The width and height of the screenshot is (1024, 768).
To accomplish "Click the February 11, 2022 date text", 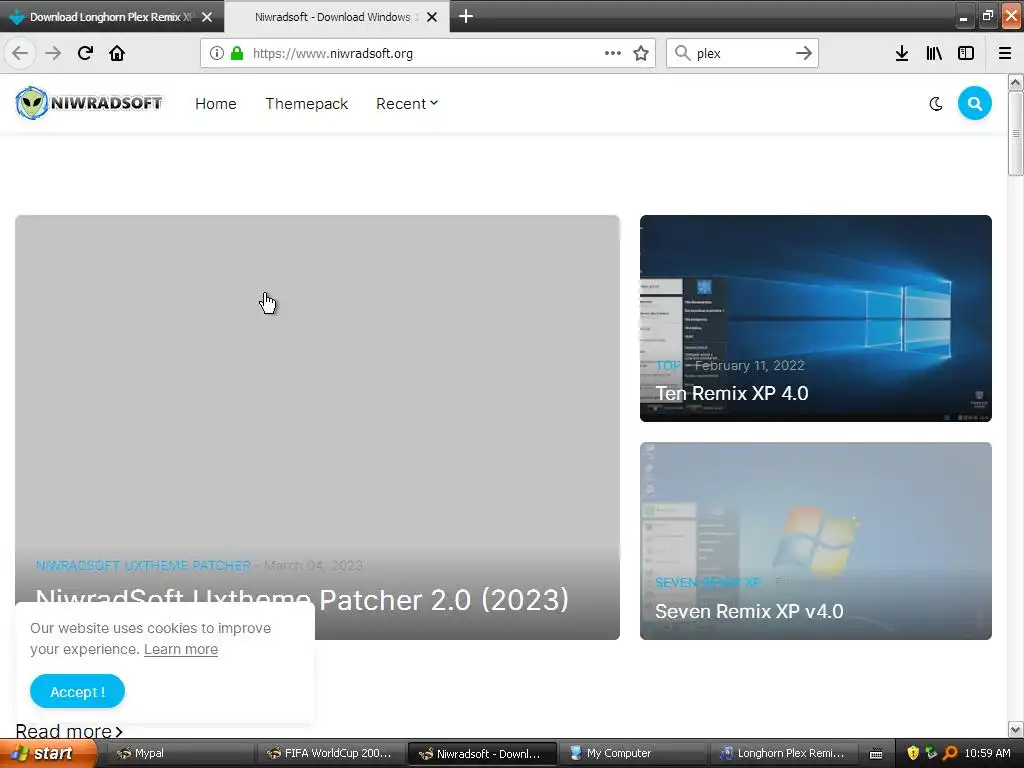I will pyautogui.click(x=750, y=366).
